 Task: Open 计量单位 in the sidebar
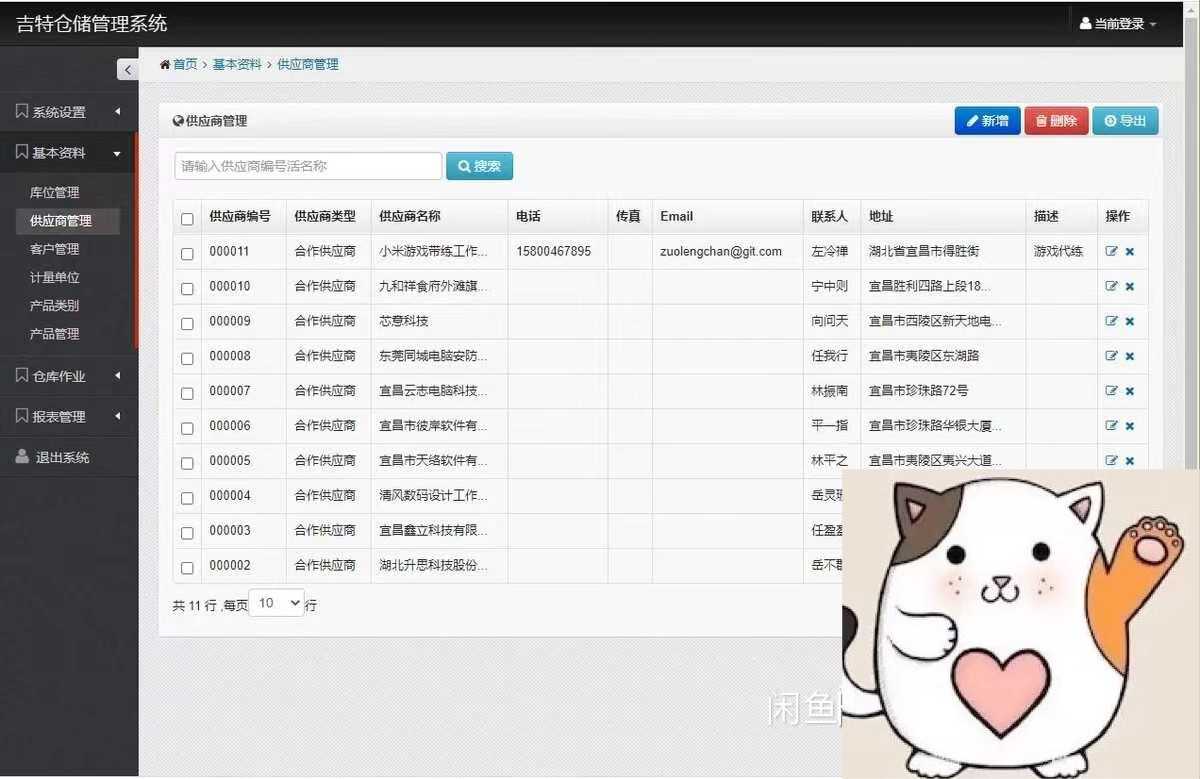tap(54, 277)
